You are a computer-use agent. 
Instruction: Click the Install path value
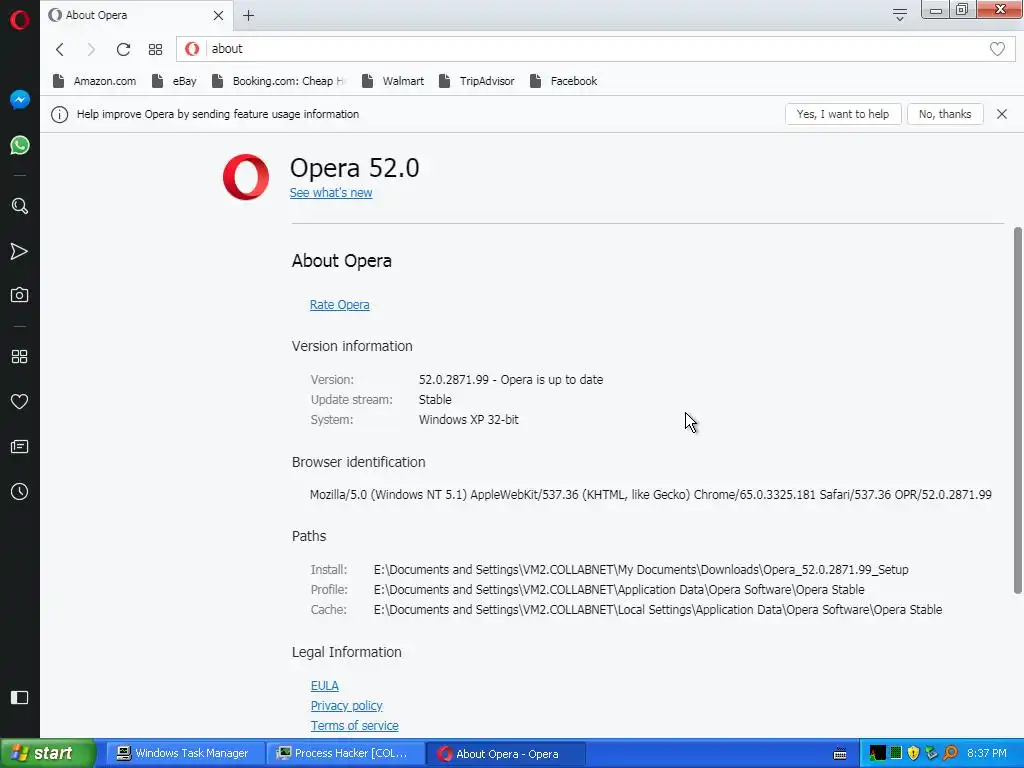[x=641, y=569]
